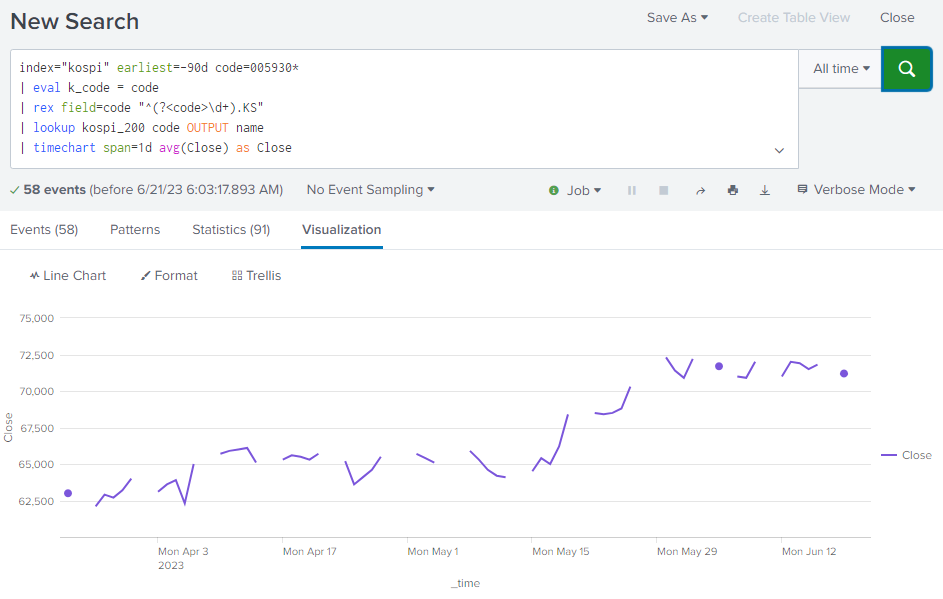Export results with the download icon

(764, 190)
